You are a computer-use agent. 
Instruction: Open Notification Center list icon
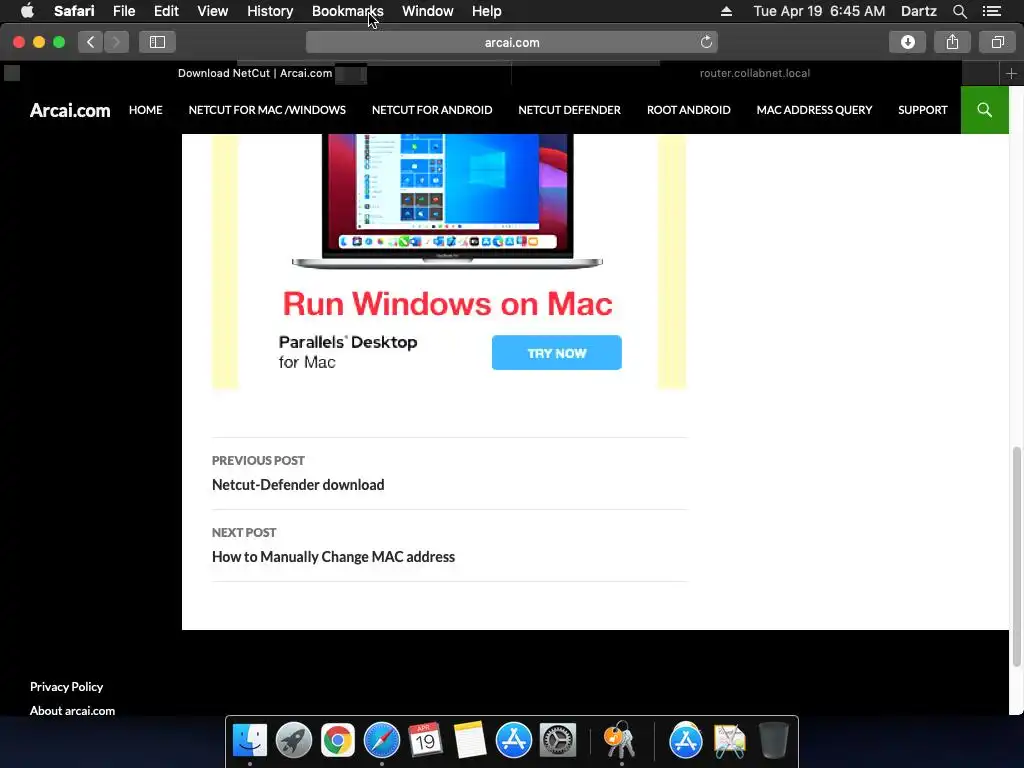991,11
